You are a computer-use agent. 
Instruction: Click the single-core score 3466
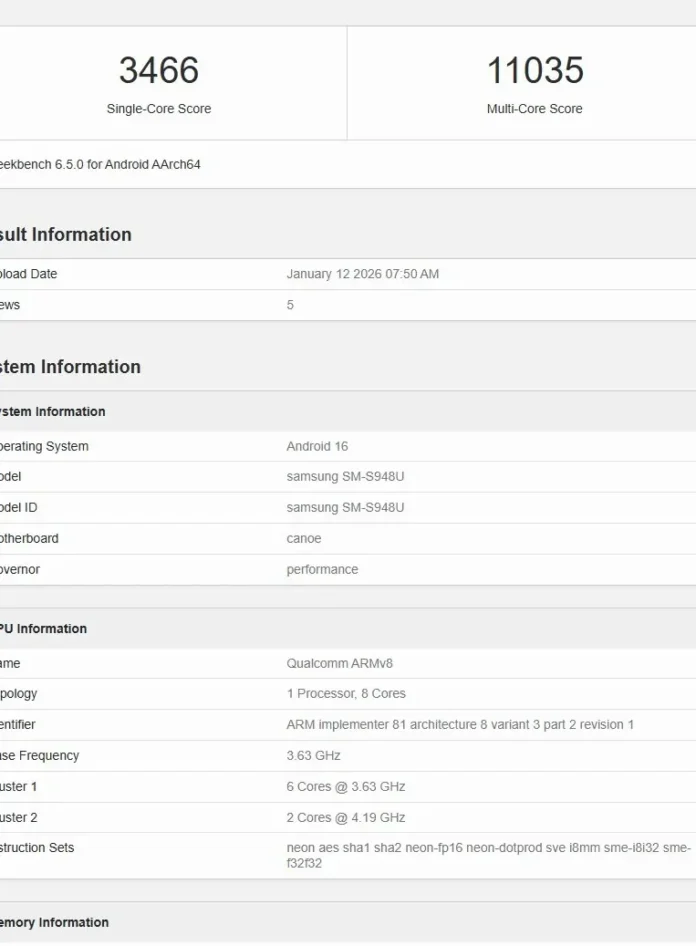coord(159,70)
